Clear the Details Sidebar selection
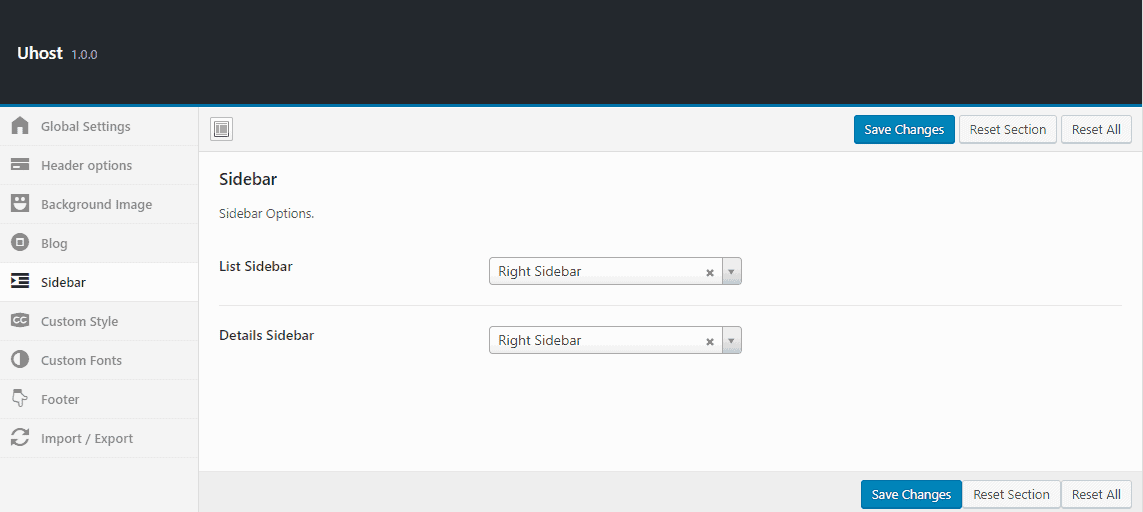This screenshot has height=512, width=1143. click(x=710, y=341)
